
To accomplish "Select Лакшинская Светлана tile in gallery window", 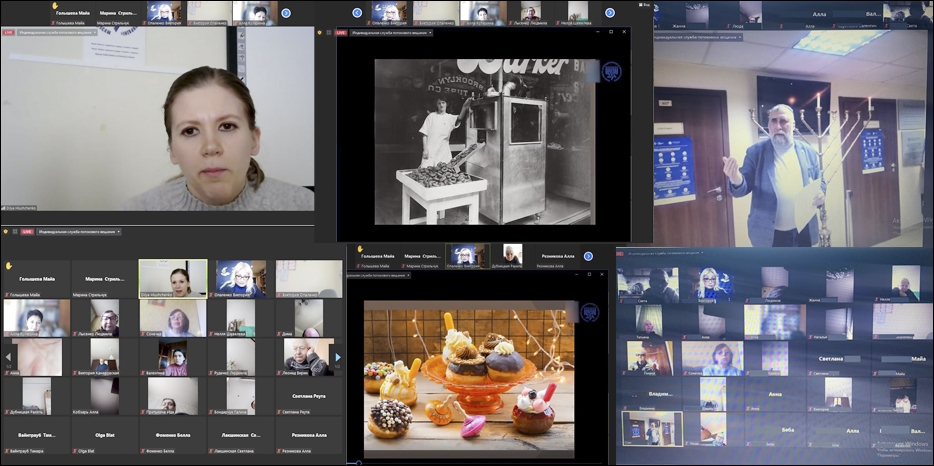I will [x=241, y=436].
